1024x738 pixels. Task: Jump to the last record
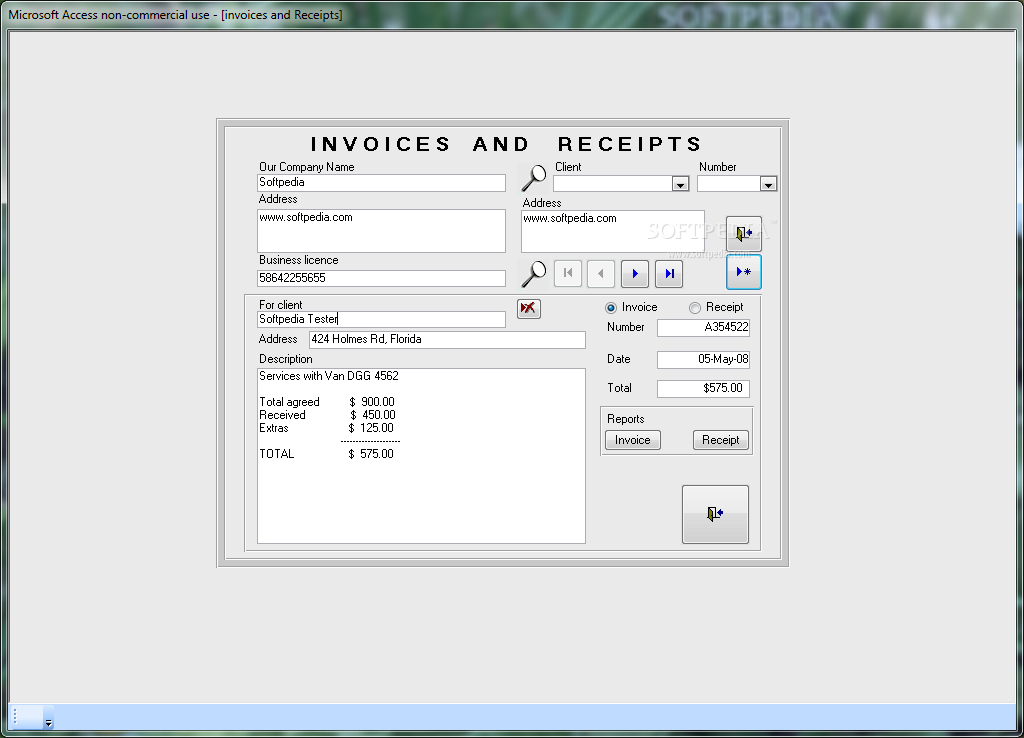[x=669, y=273]
